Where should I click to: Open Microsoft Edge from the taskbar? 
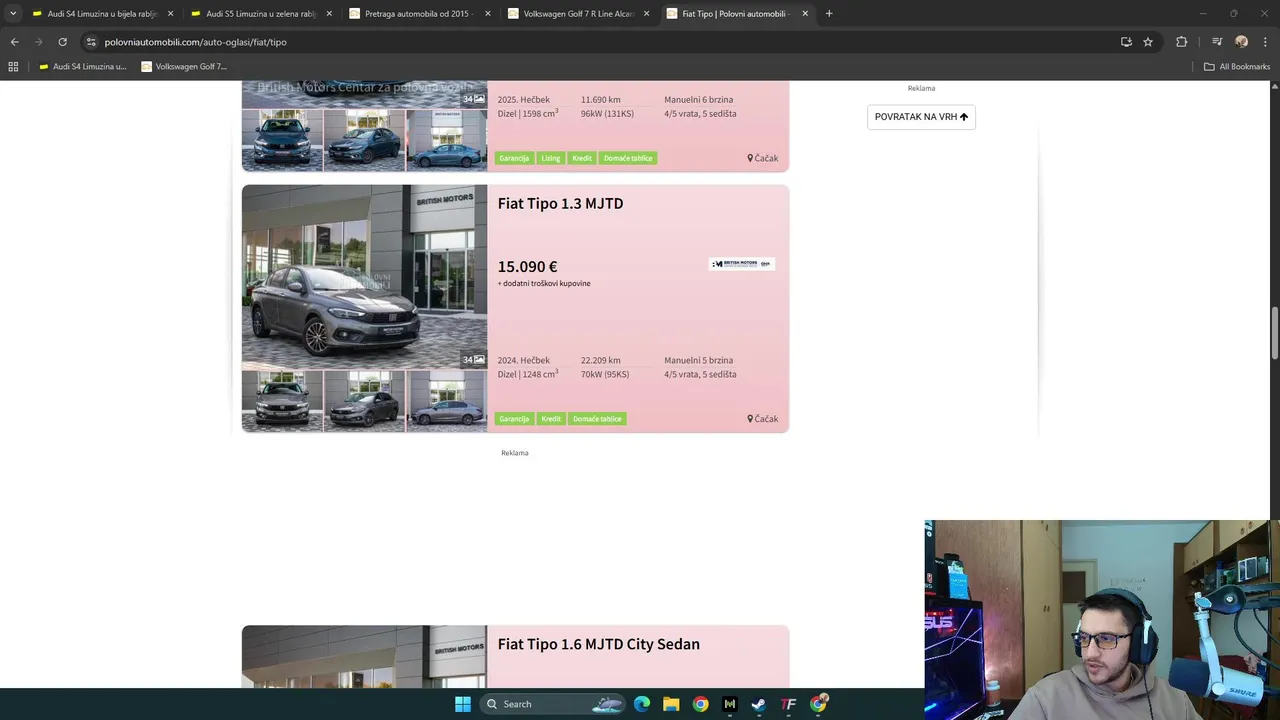pyautogui.click(x=642, y=704)
